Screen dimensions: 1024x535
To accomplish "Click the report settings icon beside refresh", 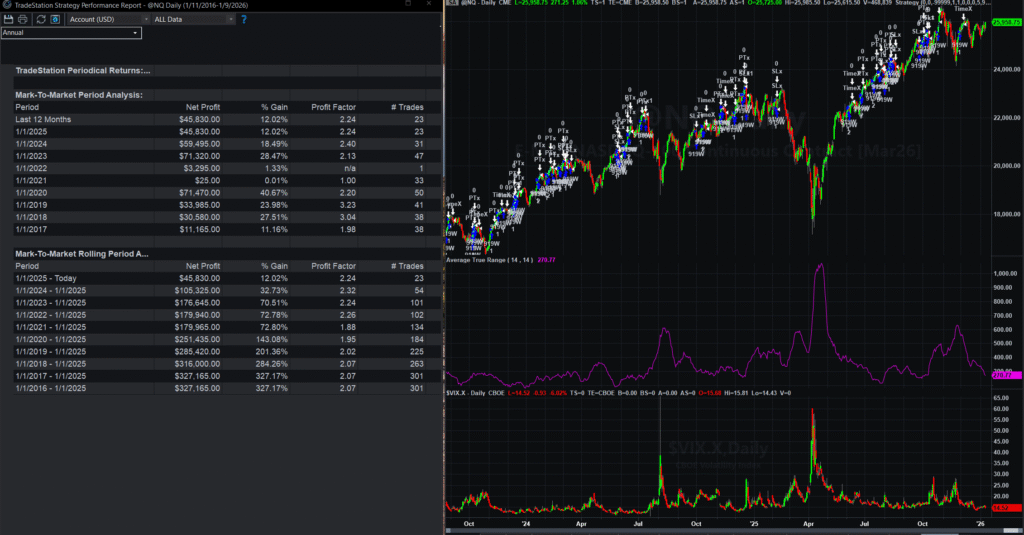I will tap(55, 19).
